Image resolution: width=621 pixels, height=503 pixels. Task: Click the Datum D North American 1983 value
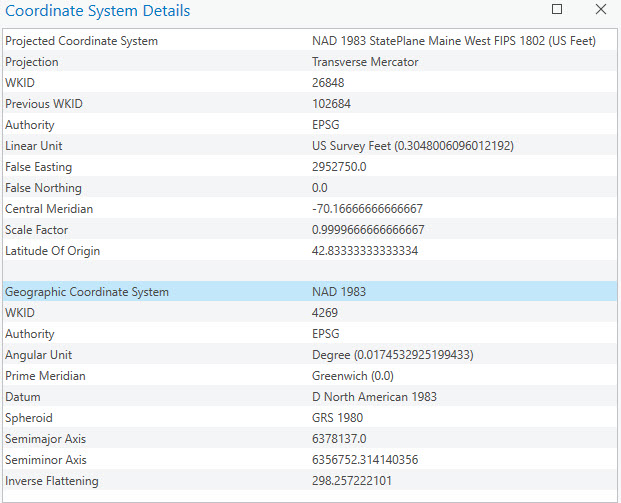click(374, 397)
